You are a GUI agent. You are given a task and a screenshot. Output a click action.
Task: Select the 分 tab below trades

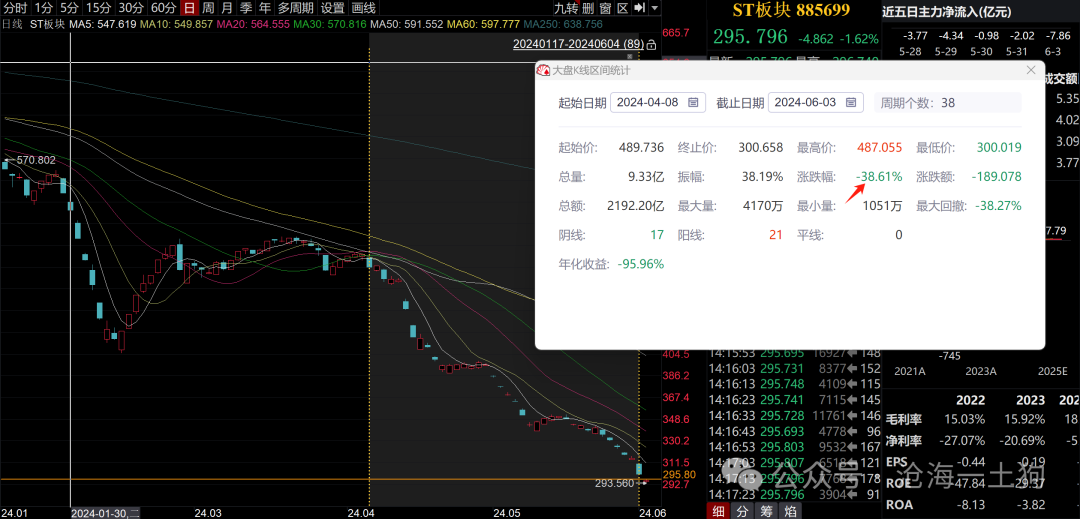[x=741, y=510]
